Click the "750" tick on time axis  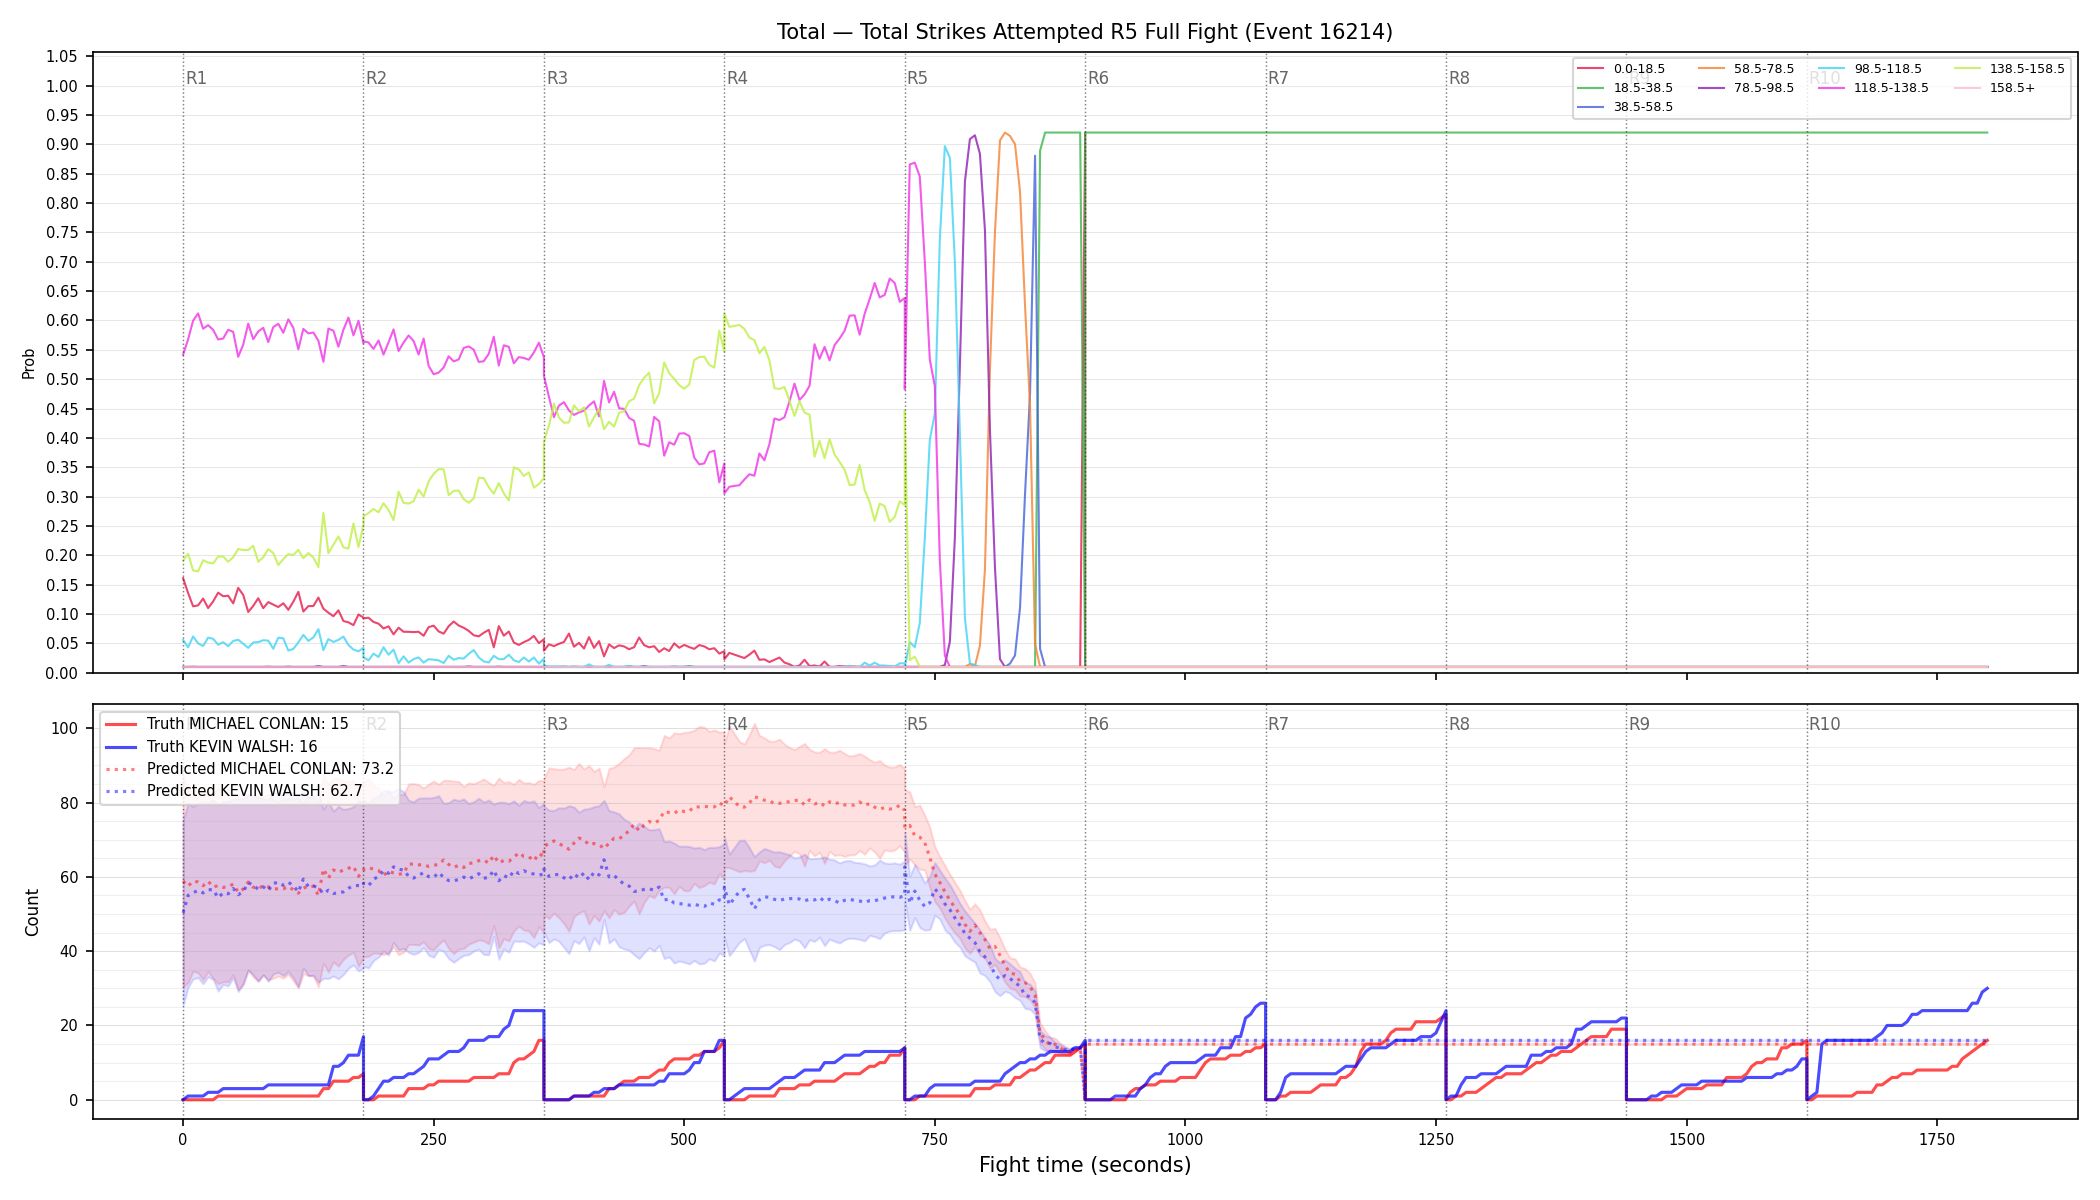coord(934,1139)
